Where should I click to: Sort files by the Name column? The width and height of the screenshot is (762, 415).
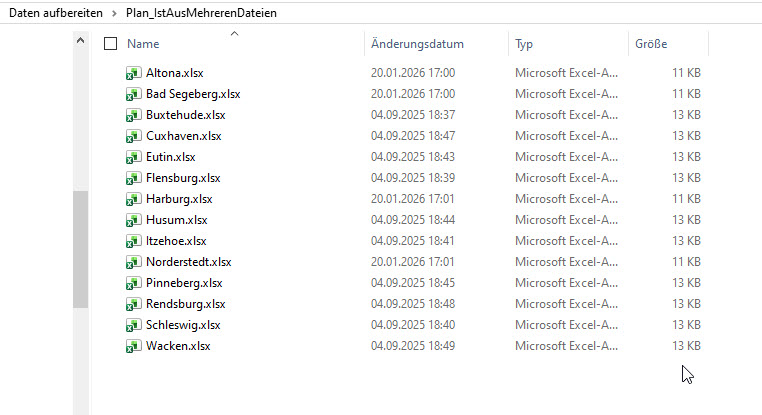coord(143,44)
